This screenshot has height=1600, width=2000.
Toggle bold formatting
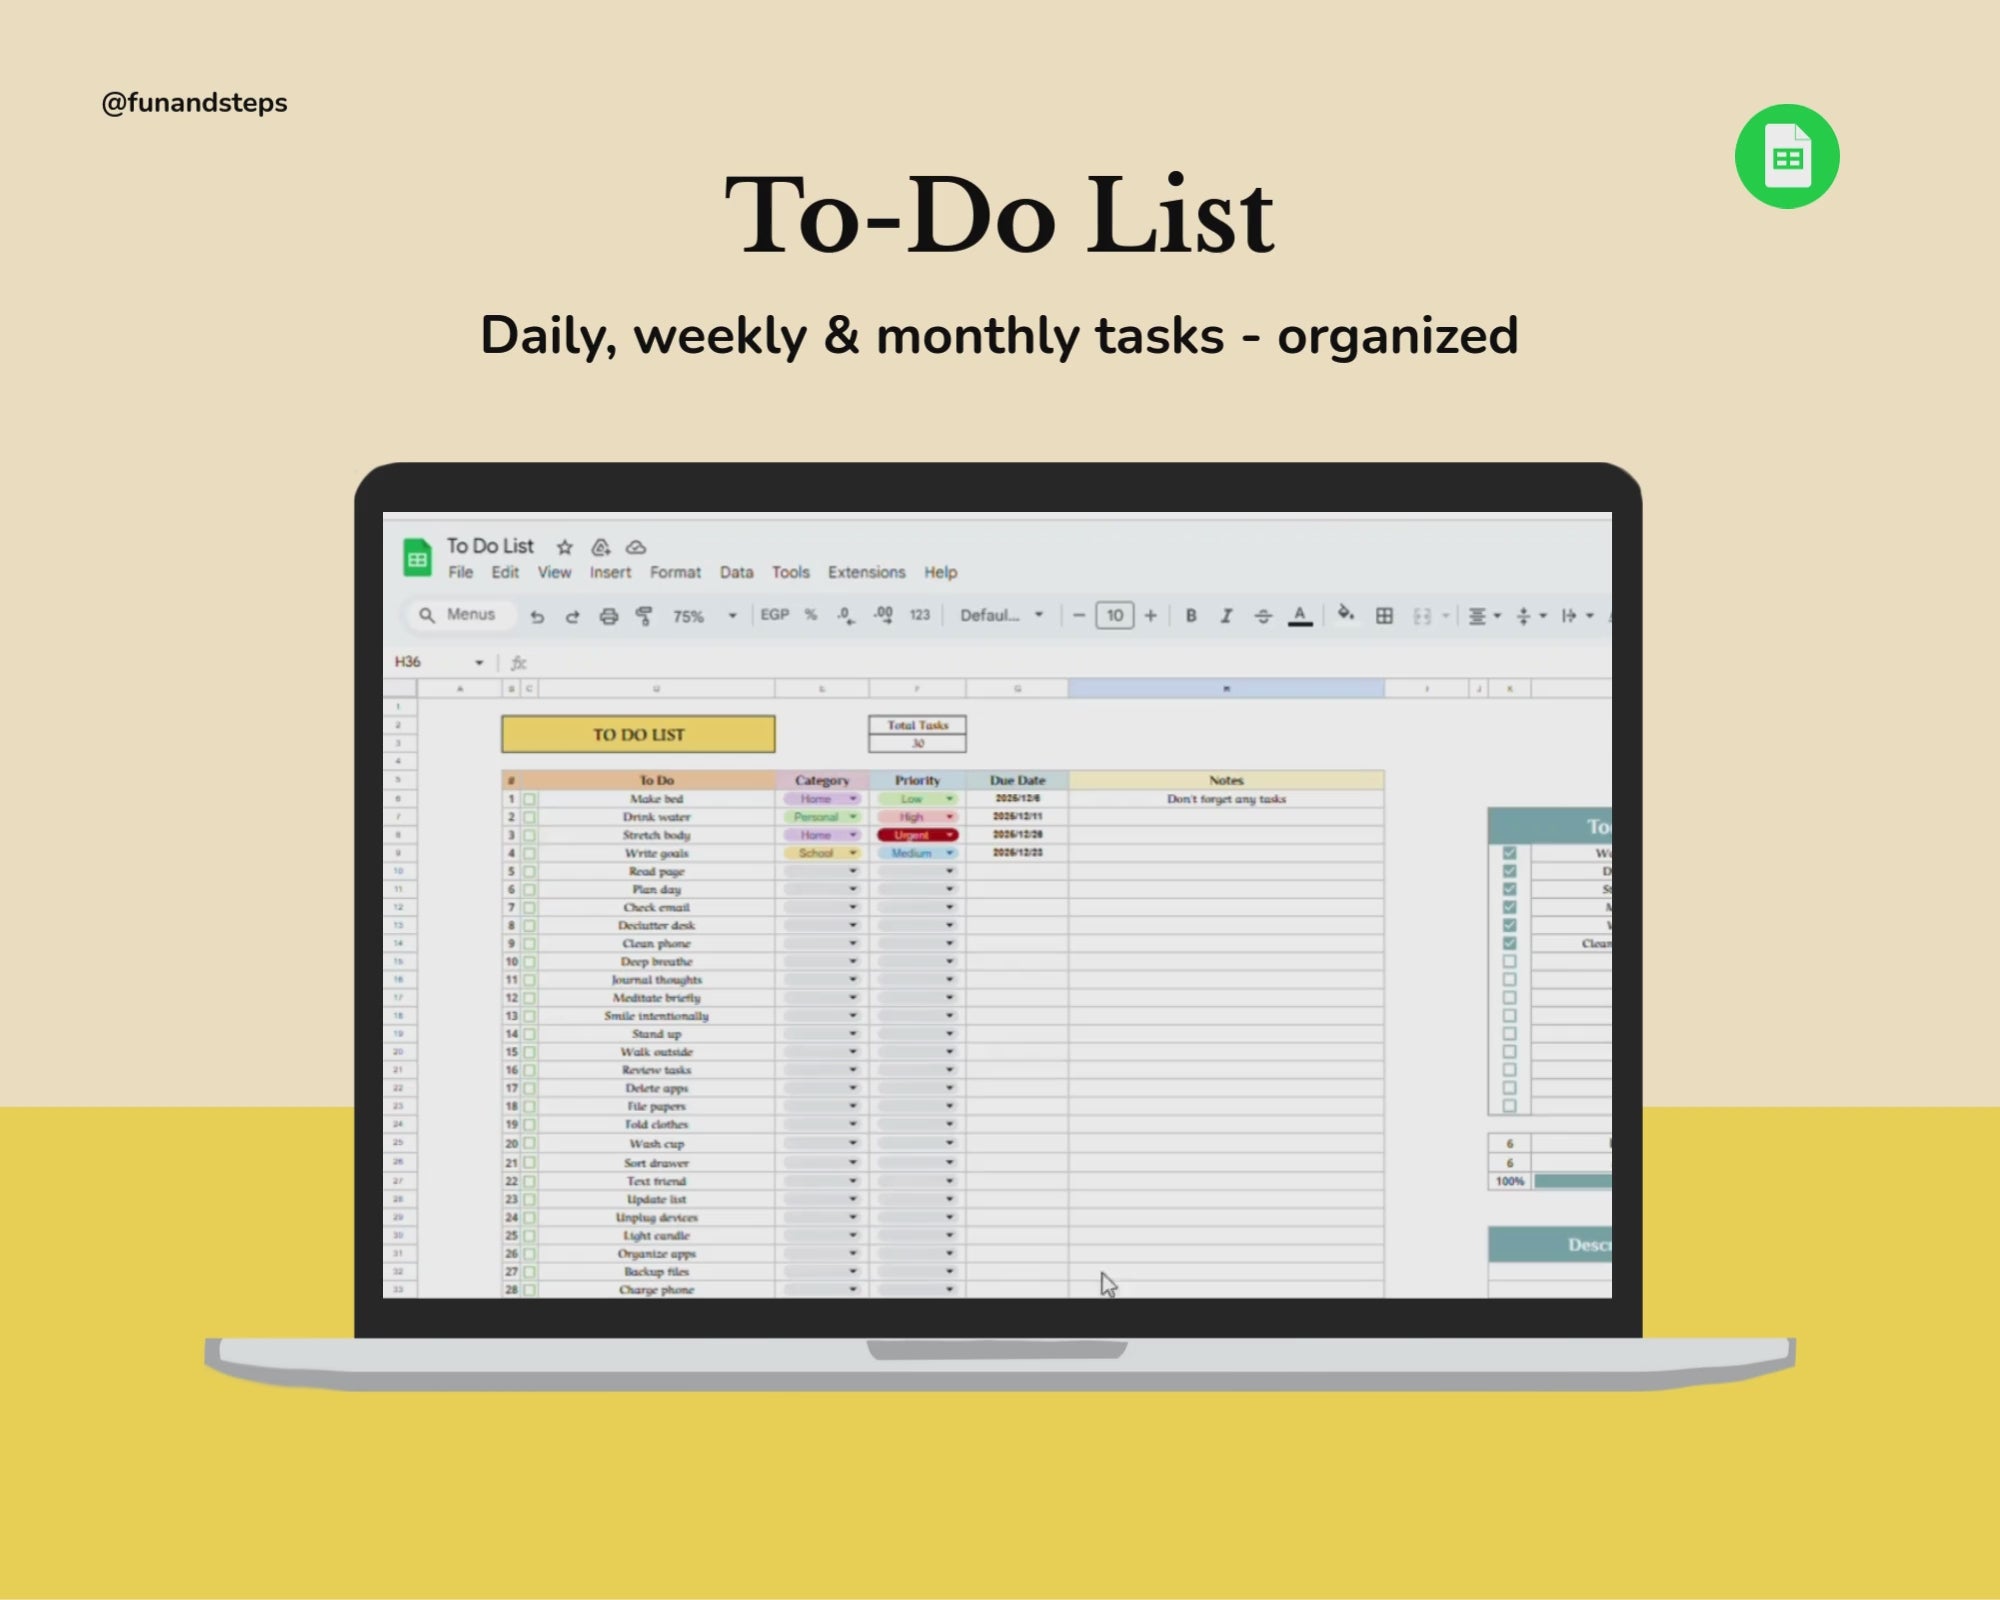(1190, 616)
